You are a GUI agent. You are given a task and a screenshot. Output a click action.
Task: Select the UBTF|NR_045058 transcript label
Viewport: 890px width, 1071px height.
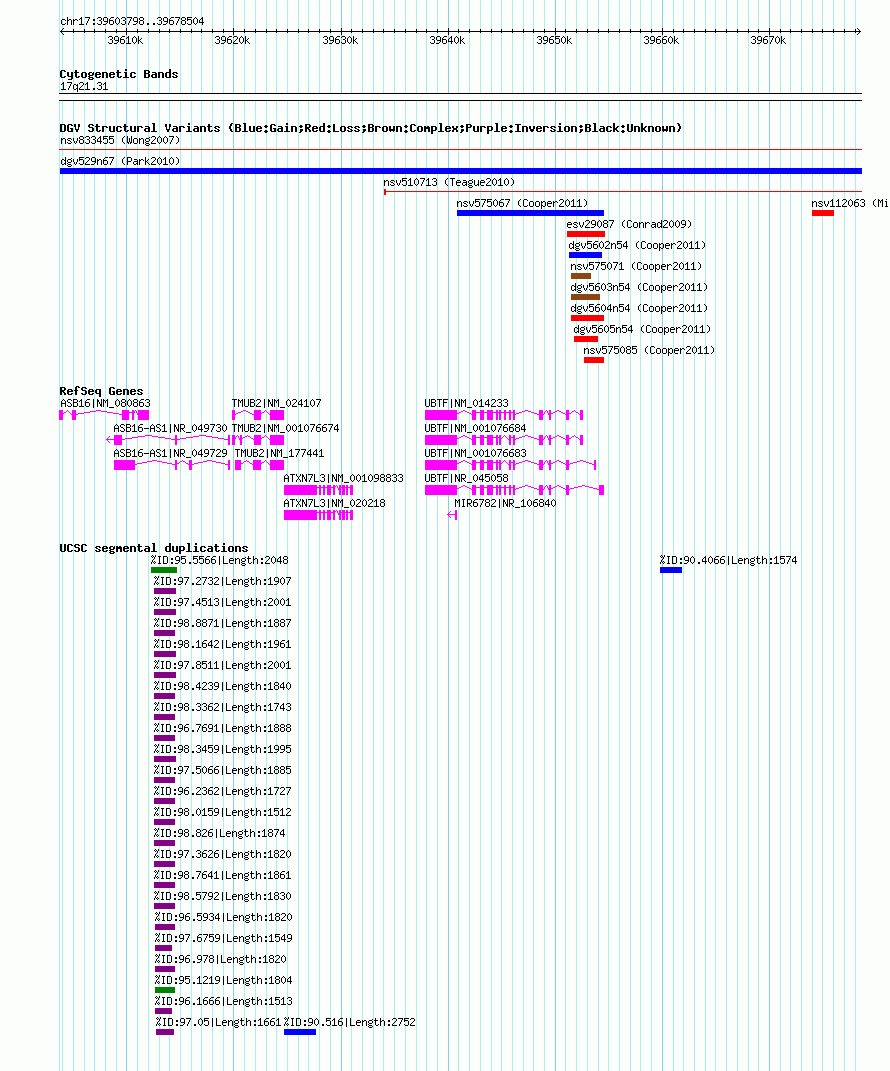pos(467,479)
